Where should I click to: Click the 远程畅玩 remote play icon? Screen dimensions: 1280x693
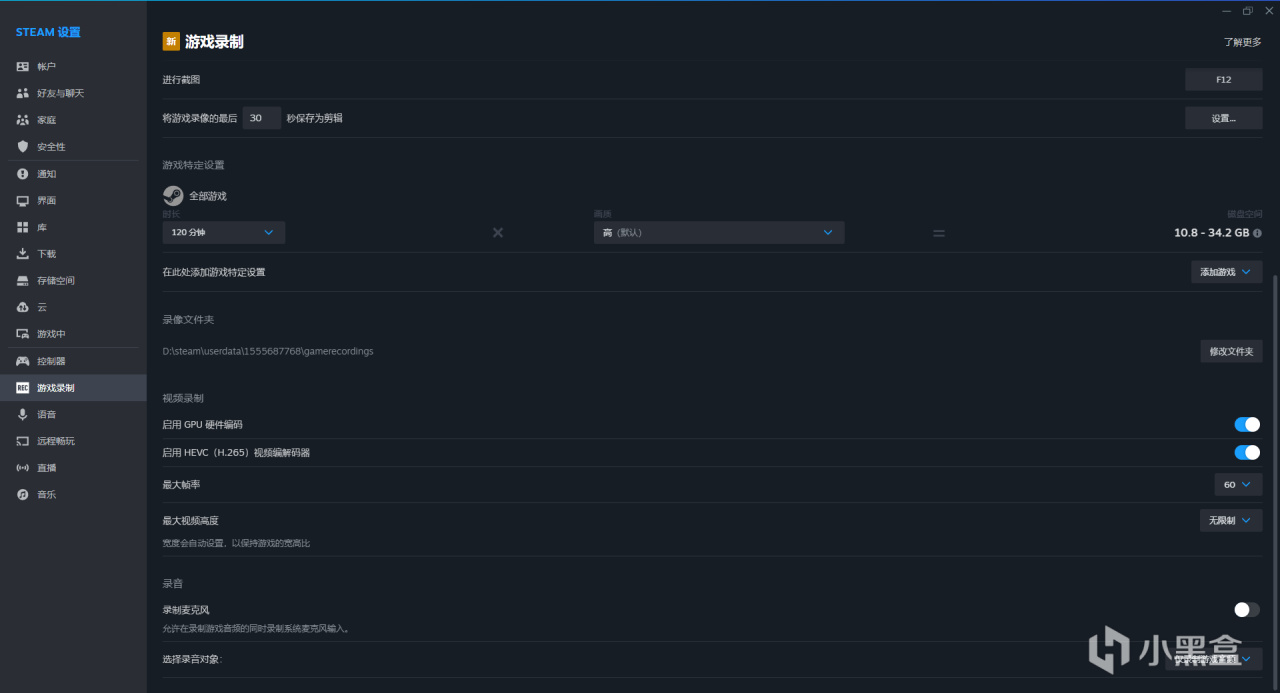click(x=23, y=441)
